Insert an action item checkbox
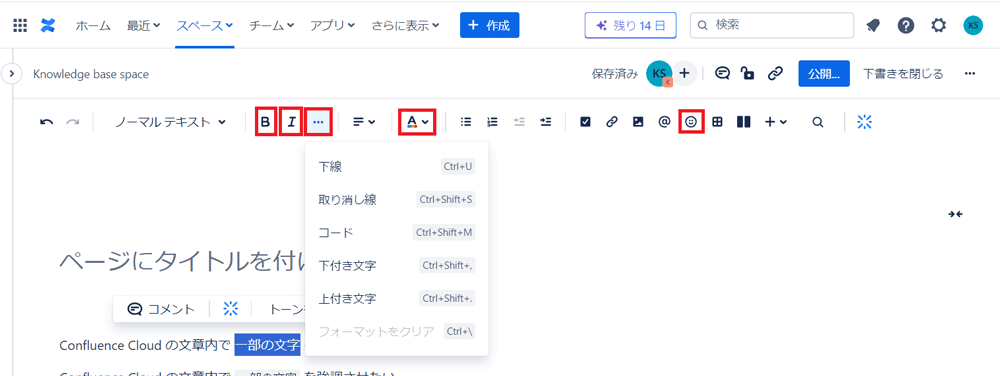Viewport: 1000px width, 376px height. pos(585,122)
